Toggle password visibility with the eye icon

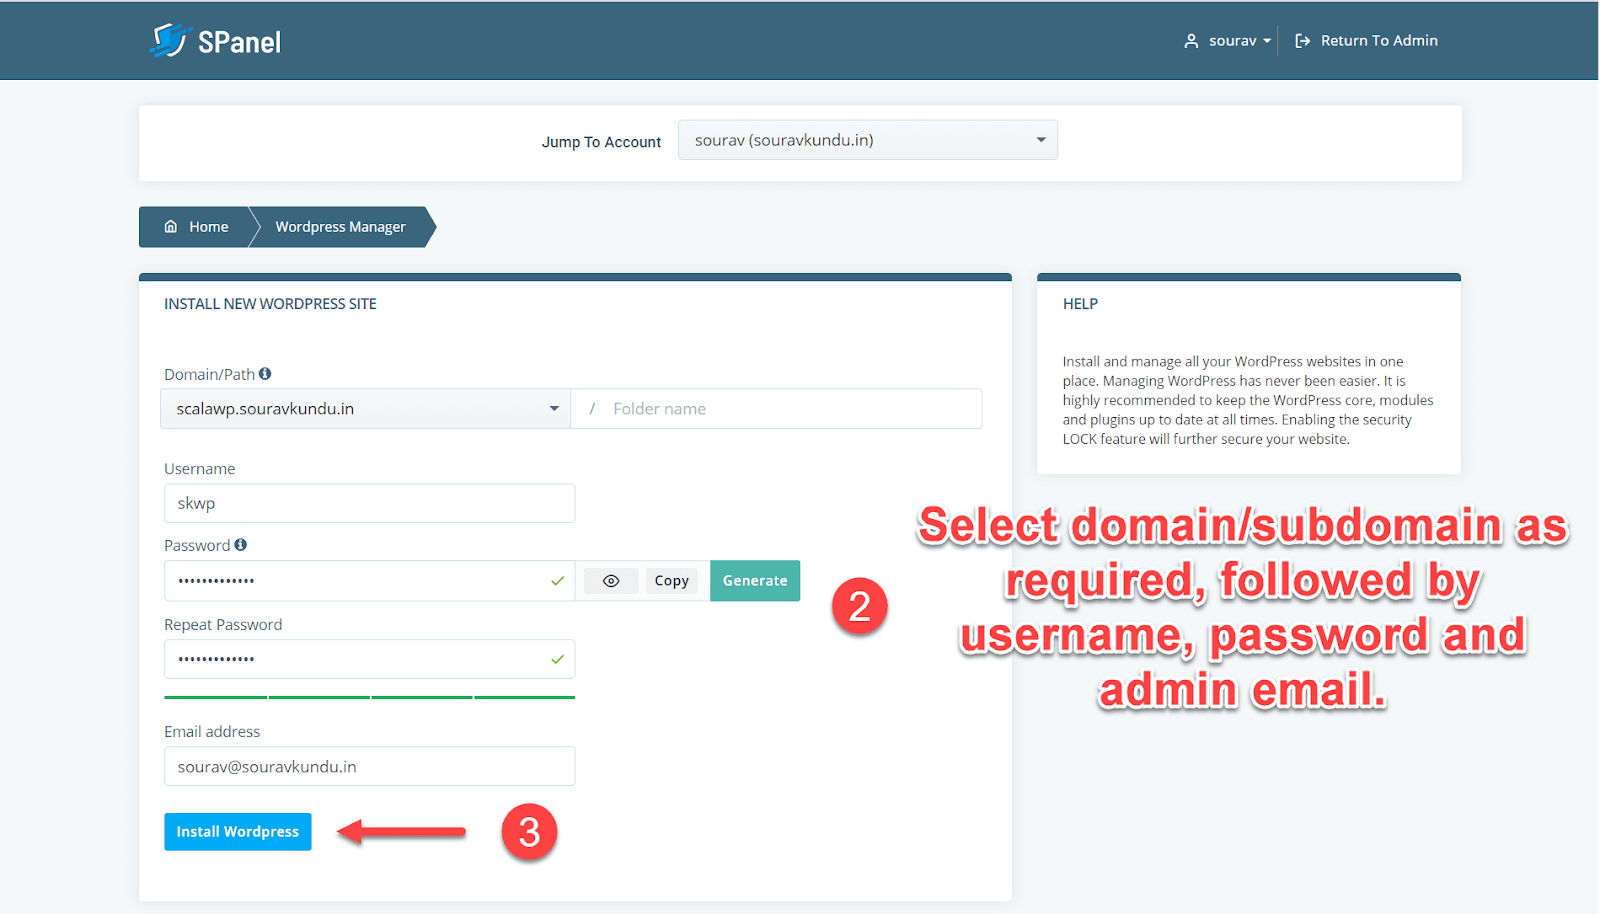tap(611, 581)
